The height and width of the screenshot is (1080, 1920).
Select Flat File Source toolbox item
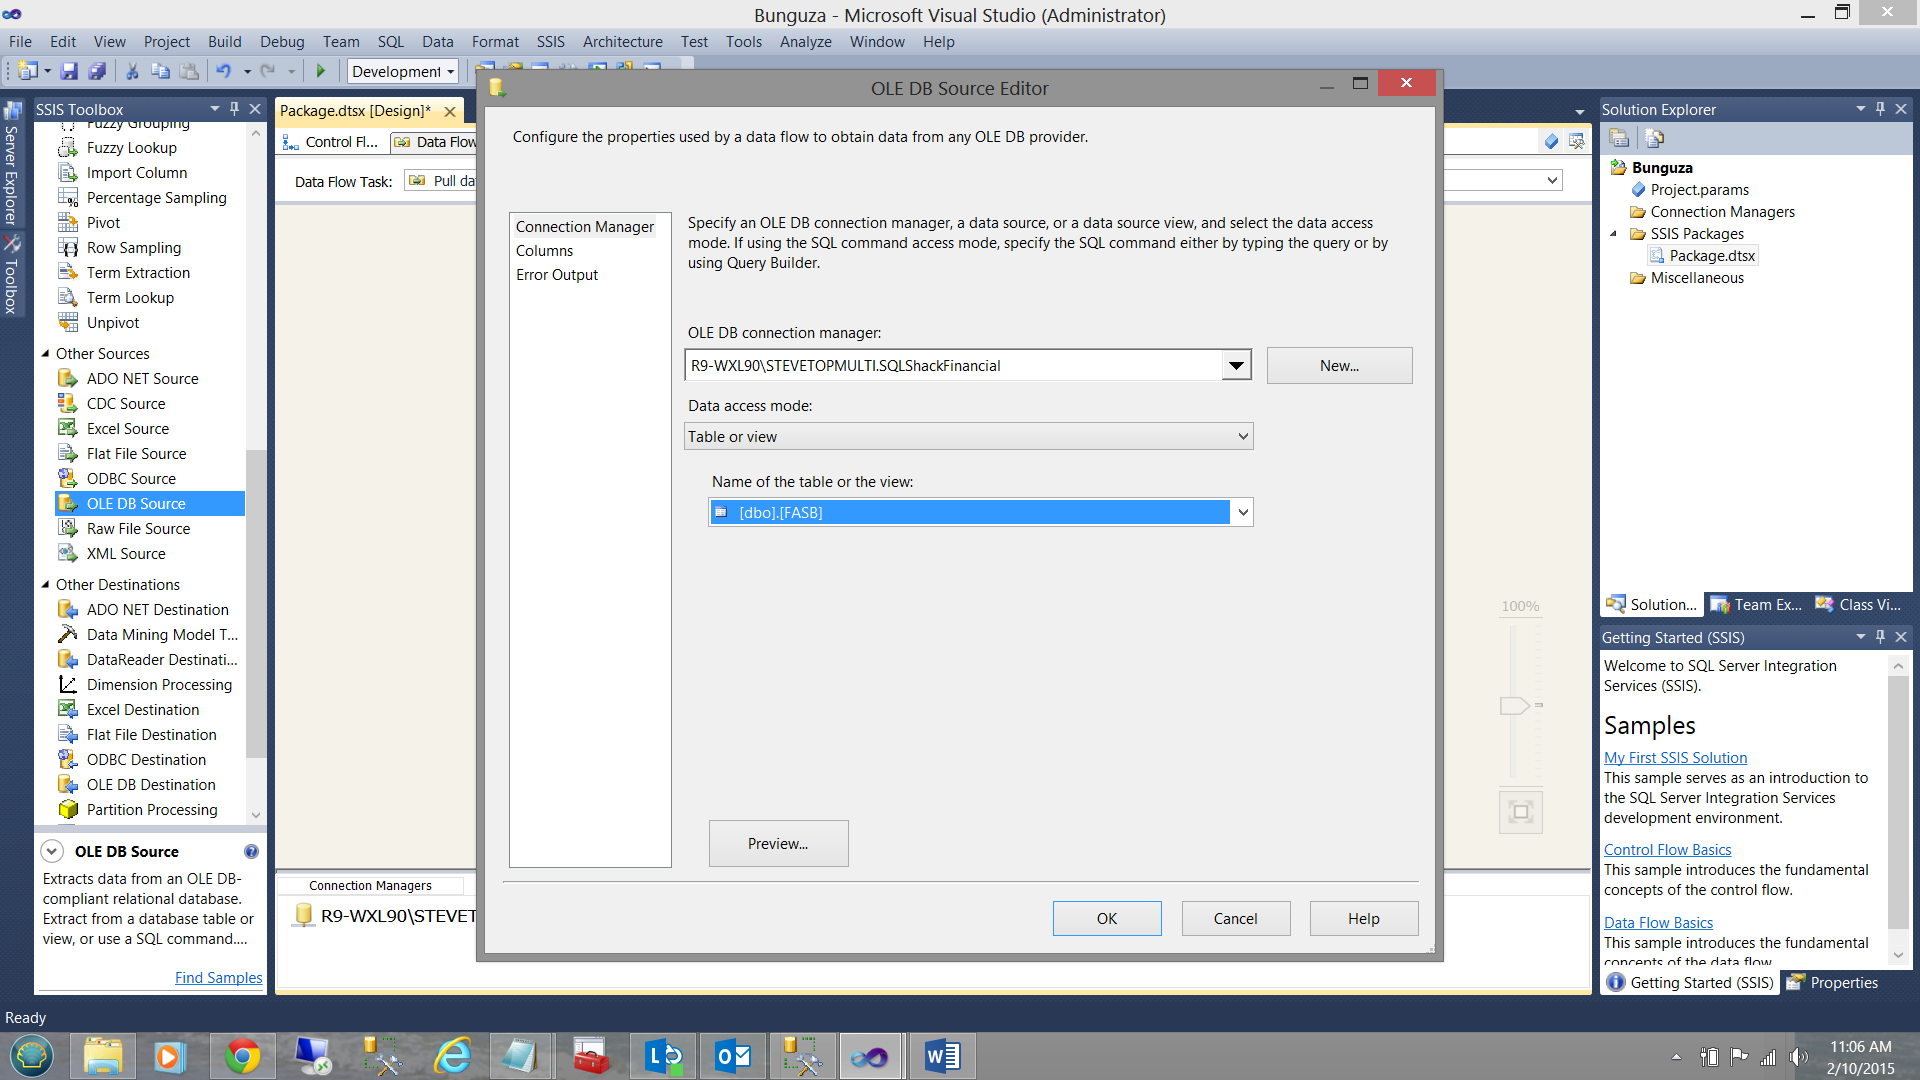(x=136, y=453)
